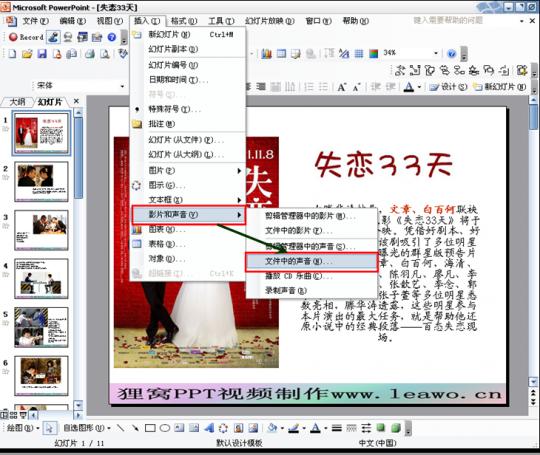Viewport: 540px width, 455px height.
Task: Click Increase Font Size icon
Action: [341, 87]
